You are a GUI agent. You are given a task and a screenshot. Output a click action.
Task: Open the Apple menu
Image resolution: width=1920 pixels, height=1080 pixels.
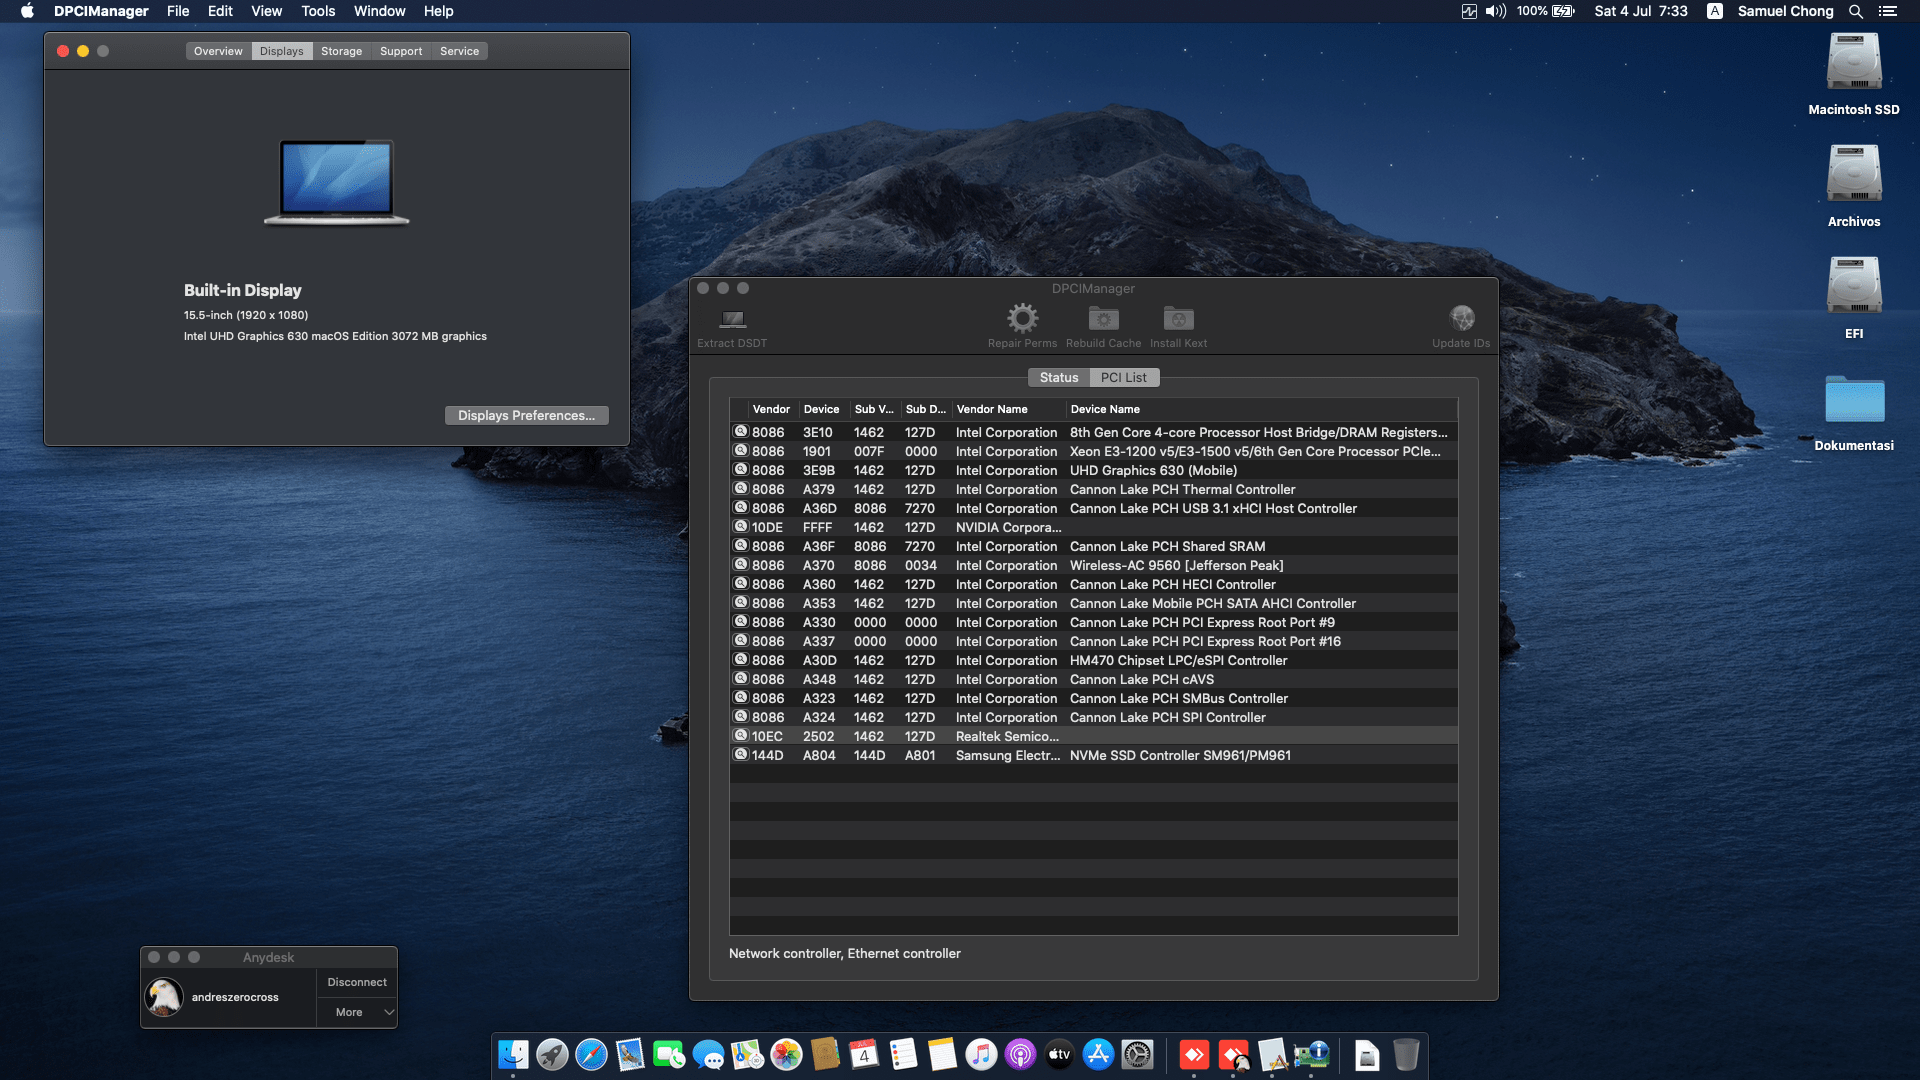(27, 11)
